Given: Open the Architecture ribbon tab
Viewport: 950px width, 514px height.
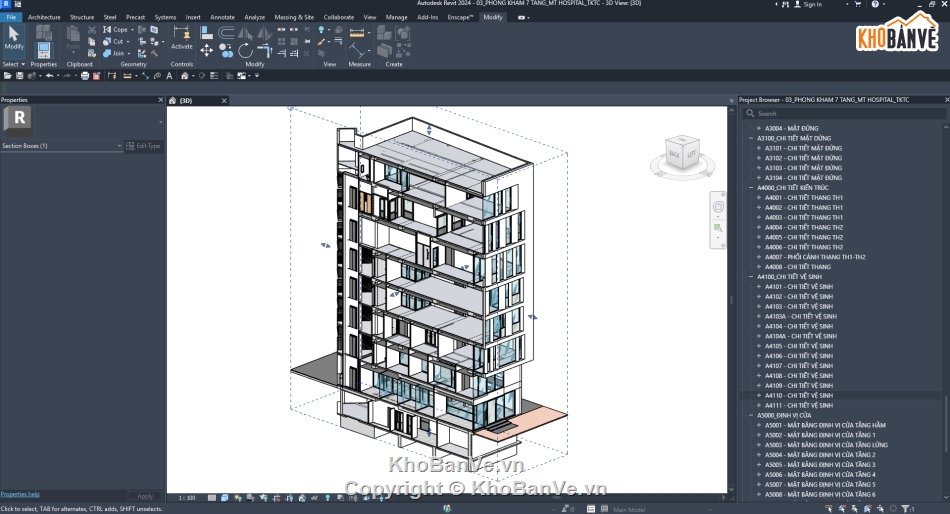Looking at the screenshot, I should click(44, 18).
